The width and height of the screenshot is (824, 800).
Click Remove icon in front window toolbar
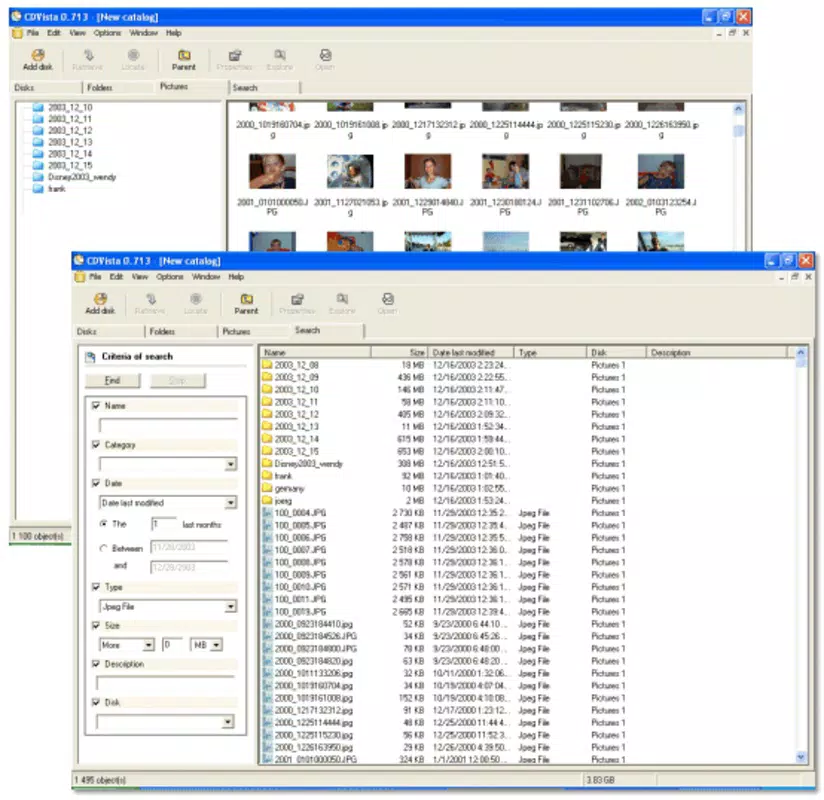(150, 299)
